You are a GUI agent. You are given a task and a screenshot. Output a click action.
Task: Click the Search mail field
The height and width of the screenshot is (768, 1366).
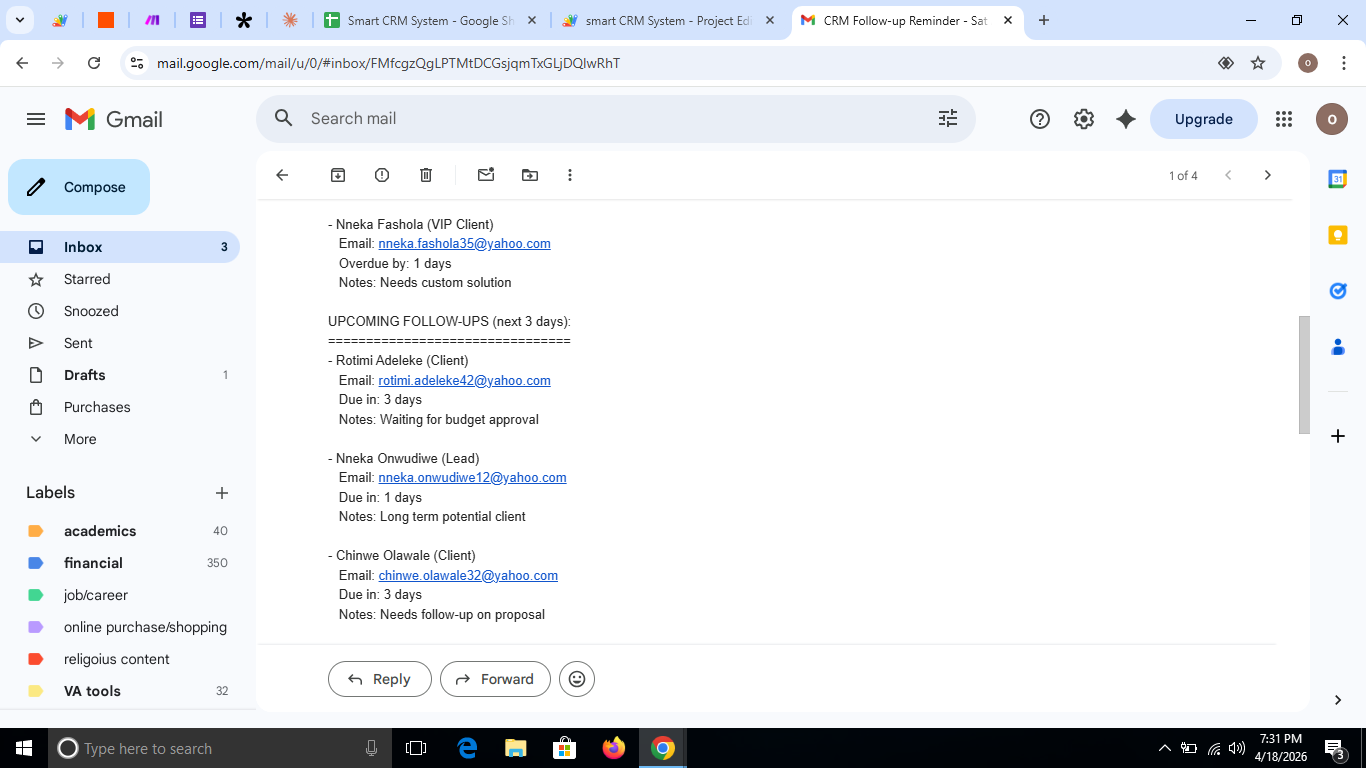pos(600,119)
